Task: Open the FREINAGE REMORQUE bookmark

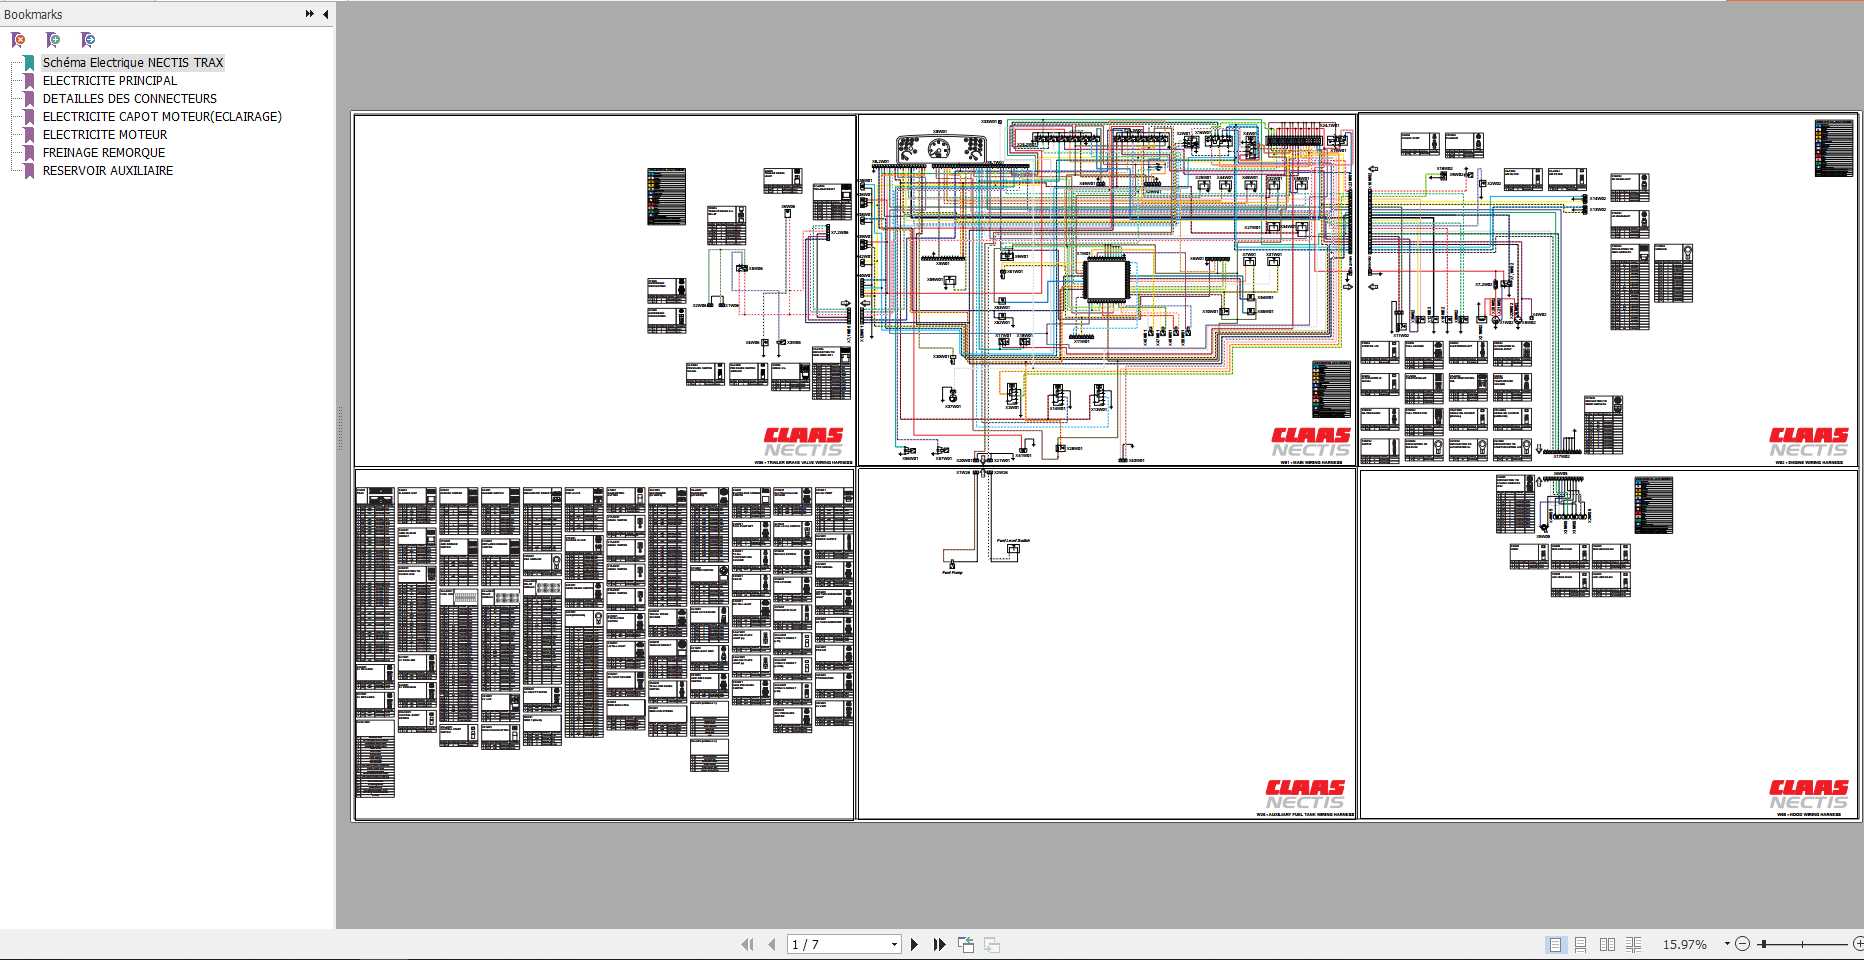Action: 104,152
